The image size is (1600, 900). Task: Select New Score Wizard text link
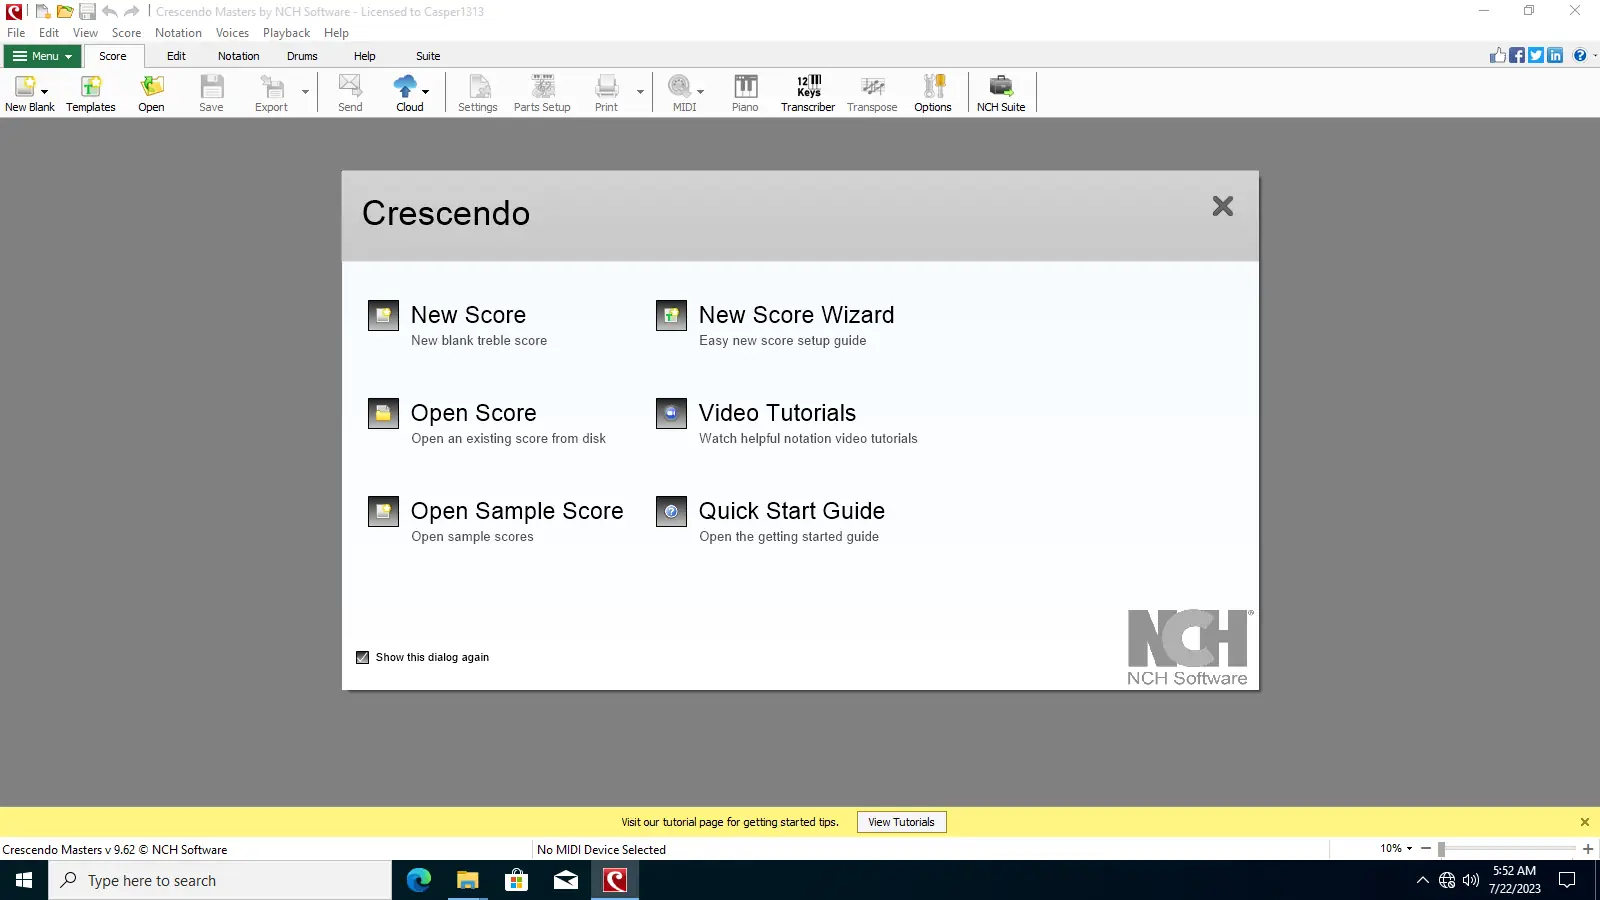click(796, 315)
